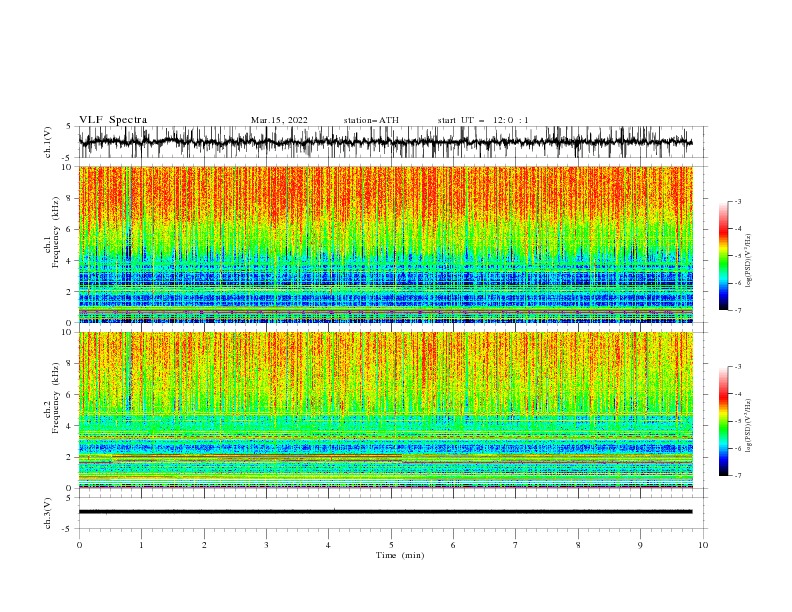Click ch.2 "Frequency (kHz)" axis label
Viewport: 792px width, 612px height.
tap(56, 398)
